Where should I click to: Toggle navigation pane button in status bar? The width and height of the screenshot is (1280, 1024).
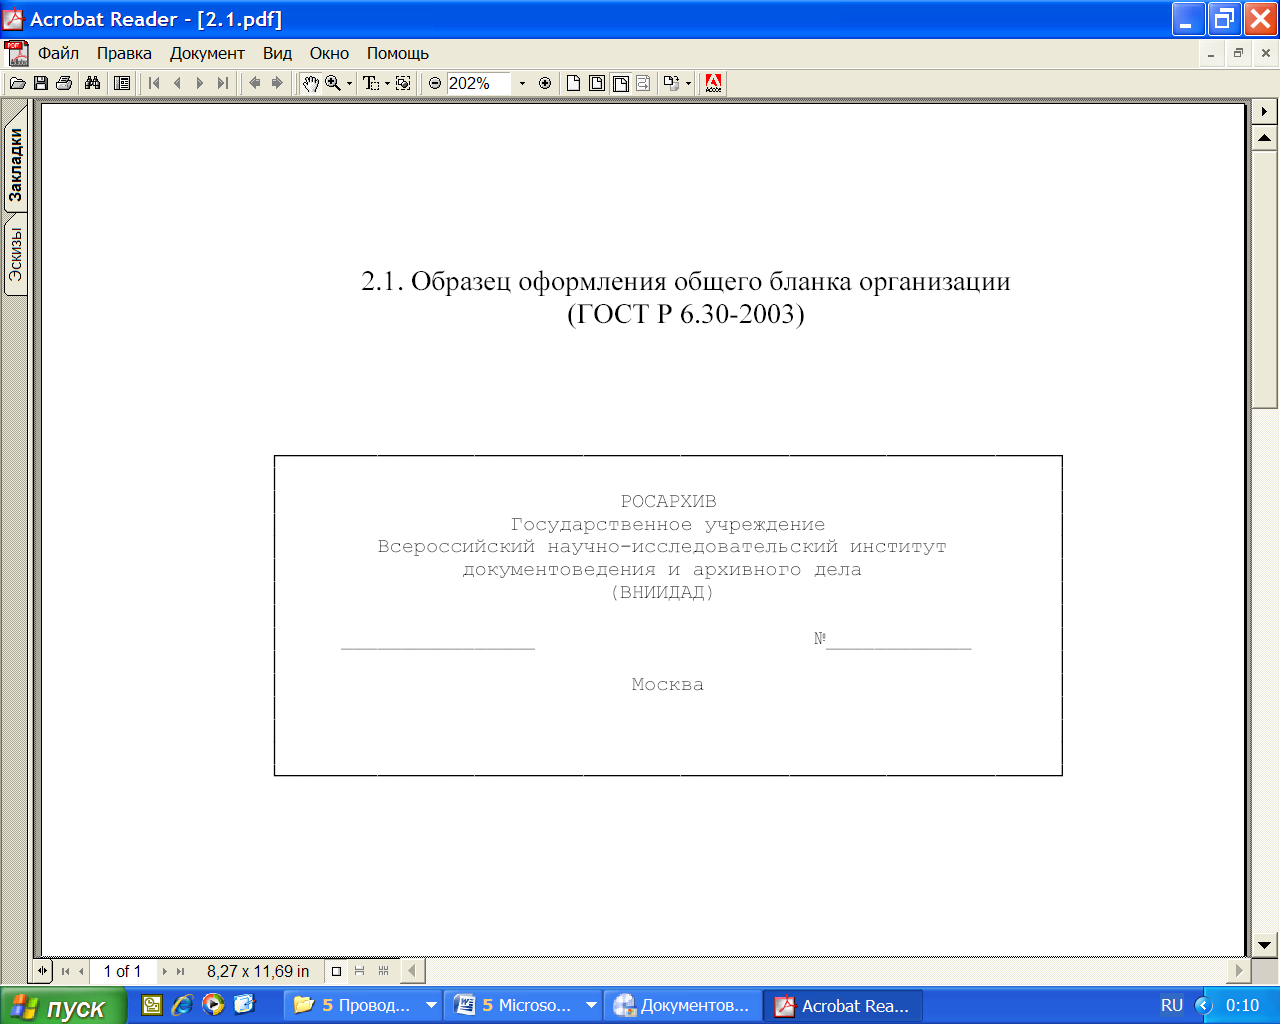42,971
